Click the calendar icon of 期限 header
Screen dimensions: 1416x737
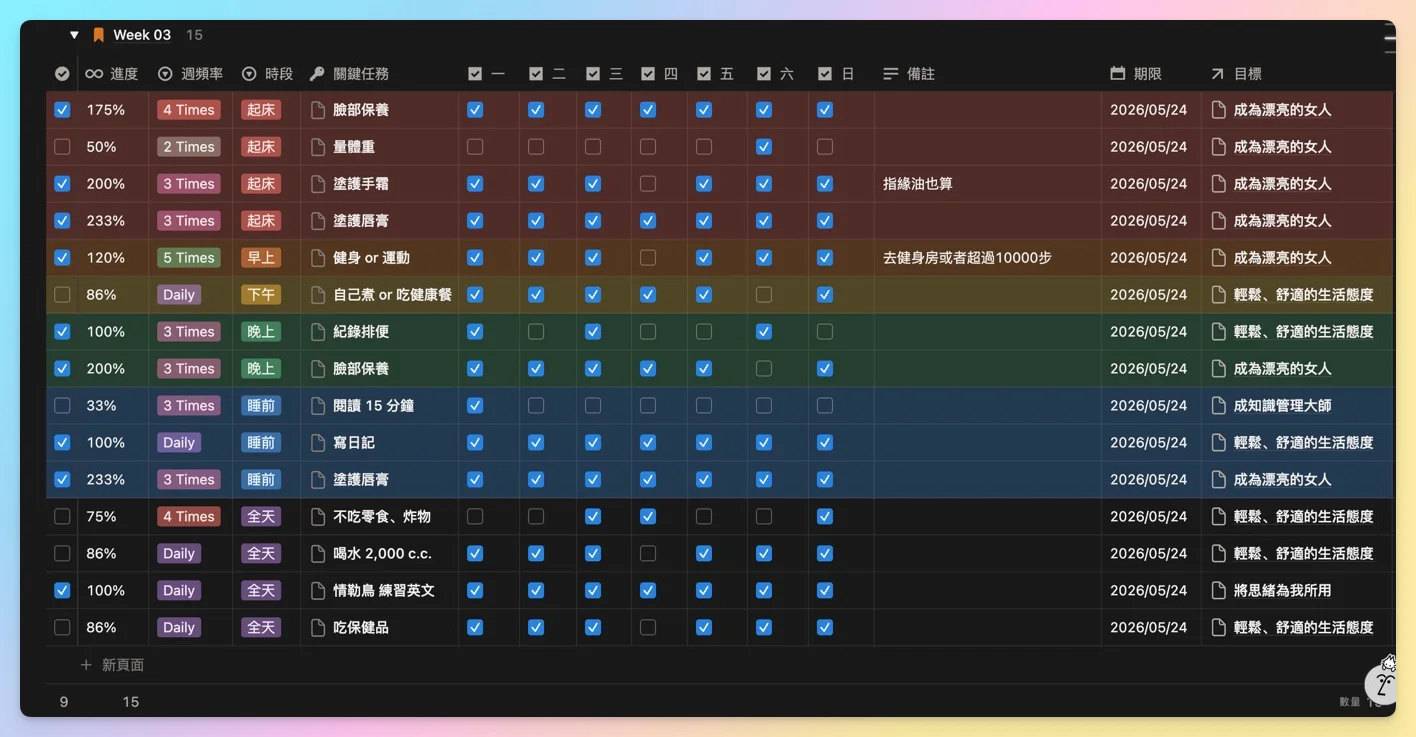tap(1118, 74)
